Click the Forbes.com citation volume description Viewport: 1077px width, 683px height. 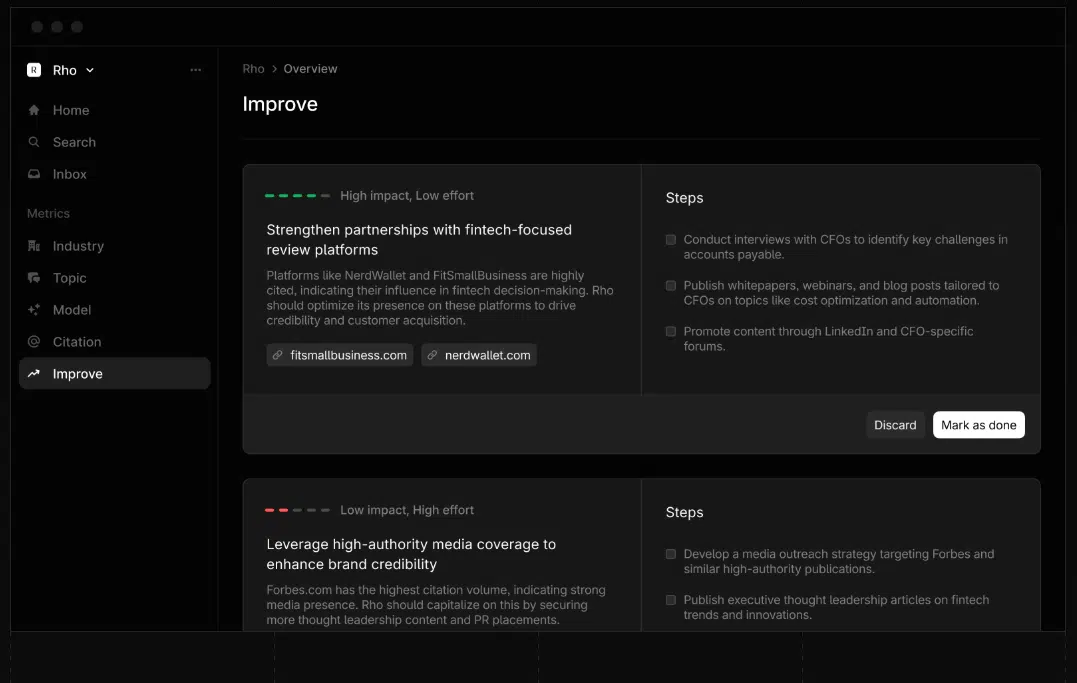(x=436, y=605)
